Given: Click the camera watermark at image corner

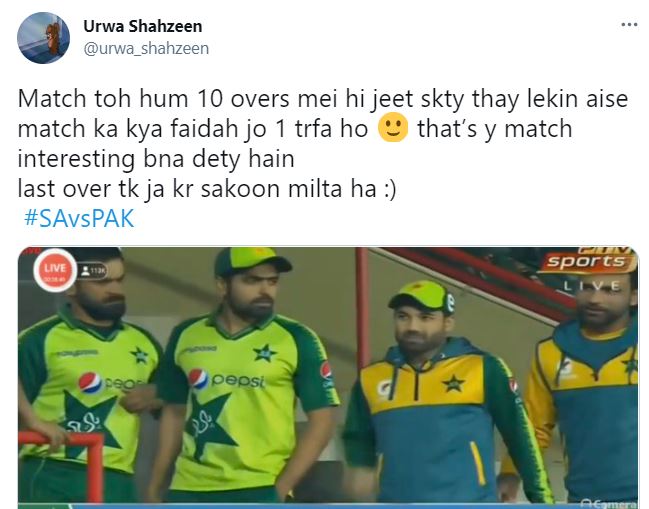Looking at the screenshot, I should coord(609,503).
